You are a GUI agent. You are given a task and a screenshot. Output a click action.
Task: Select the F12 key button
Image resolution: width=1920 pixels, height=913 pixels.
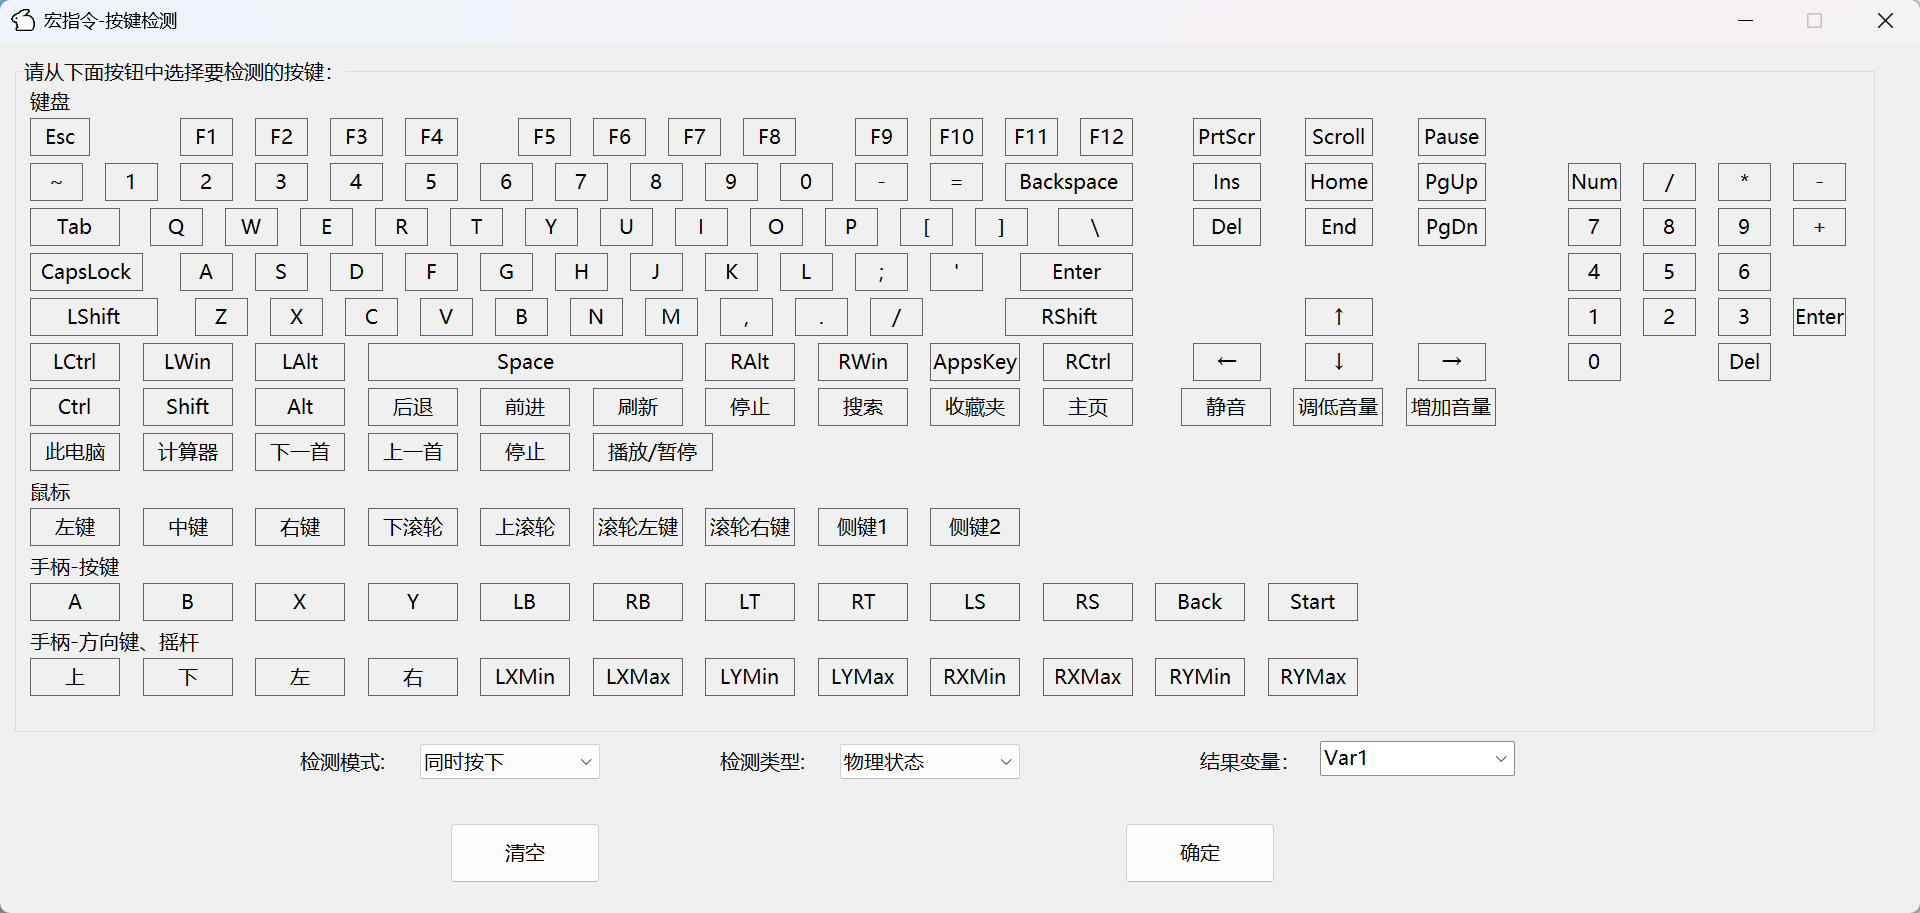(1106, 137)
